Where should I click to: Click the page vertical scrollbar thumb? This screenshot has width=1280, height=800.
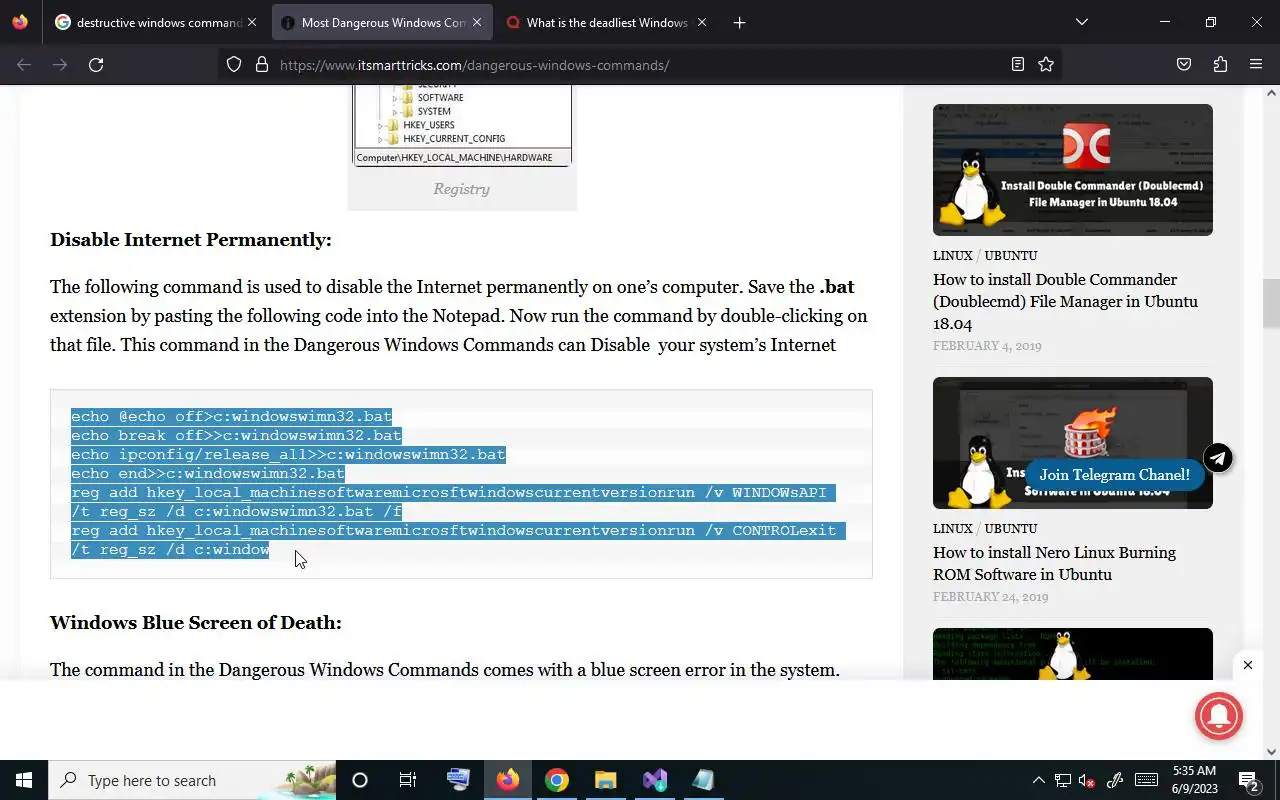coord(1271,302)
